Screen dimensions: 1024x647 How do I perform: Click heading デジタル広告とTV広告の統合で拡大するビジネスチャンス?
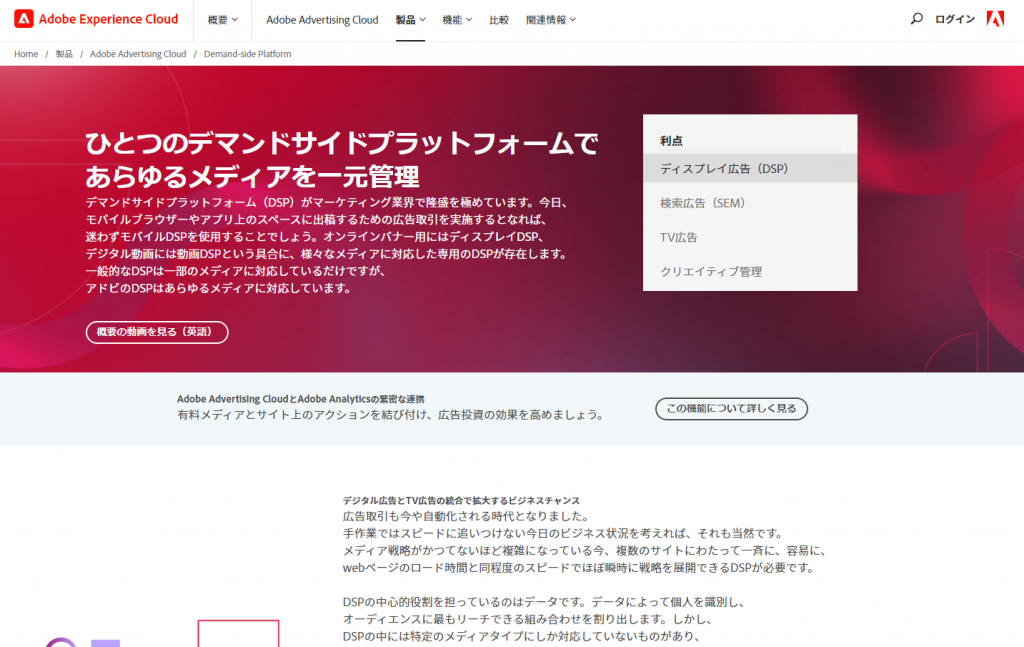[461, 501]
